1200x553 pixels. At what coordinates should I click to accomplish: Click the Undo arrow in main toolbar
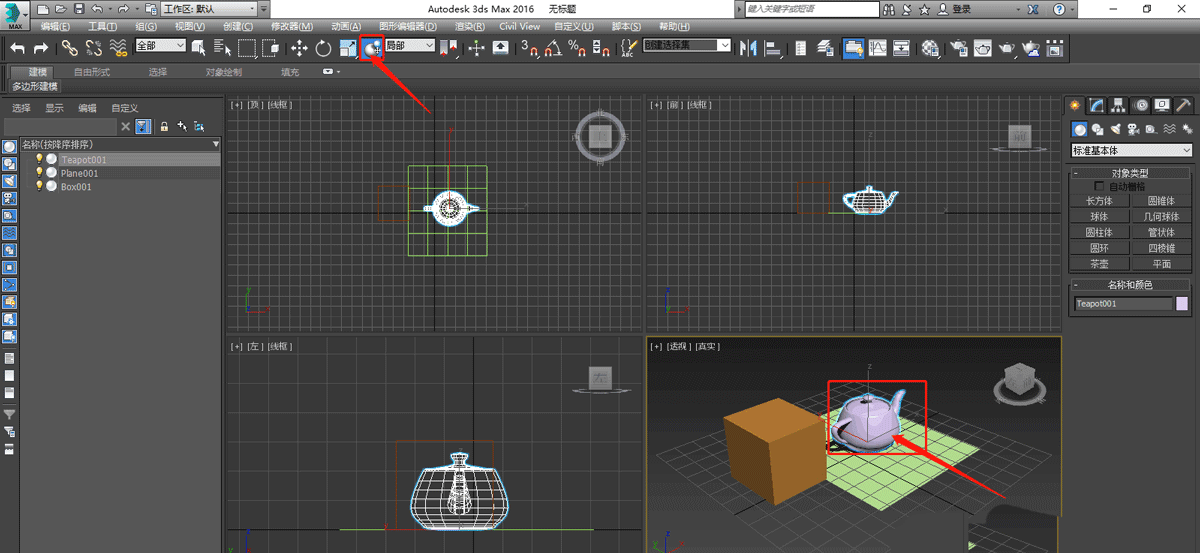(17, 47)
